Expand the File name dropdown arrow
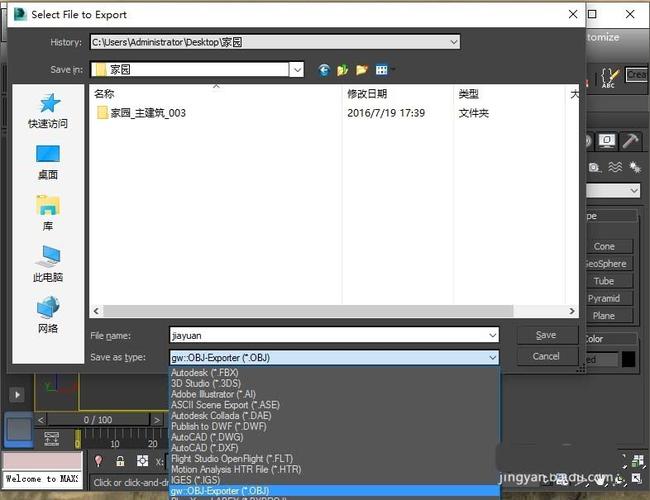The image size is (650, 500). tap(492, 335)
